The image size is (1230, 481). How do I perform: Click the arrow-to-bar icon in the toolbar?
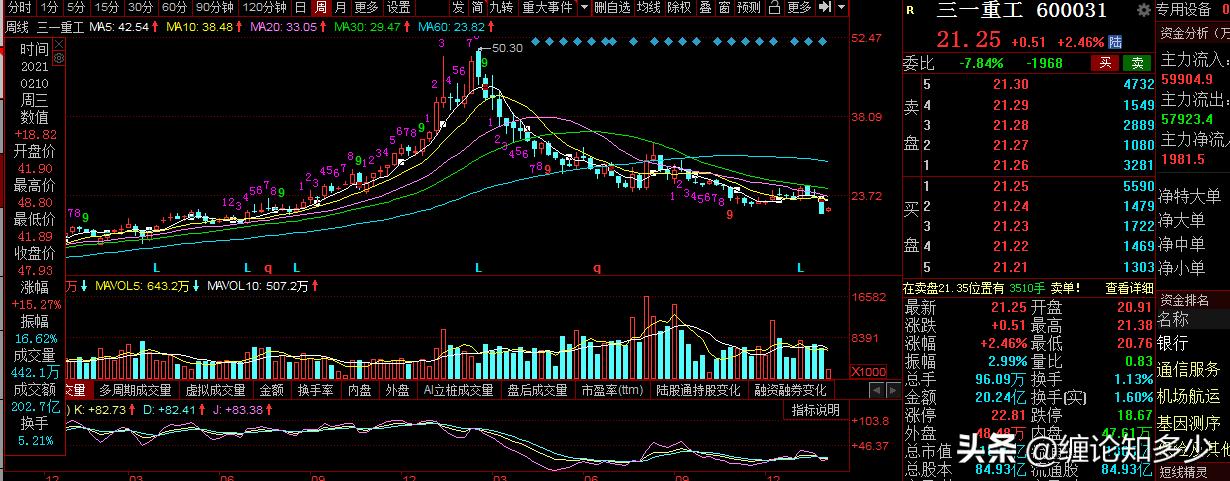[823, 8]
